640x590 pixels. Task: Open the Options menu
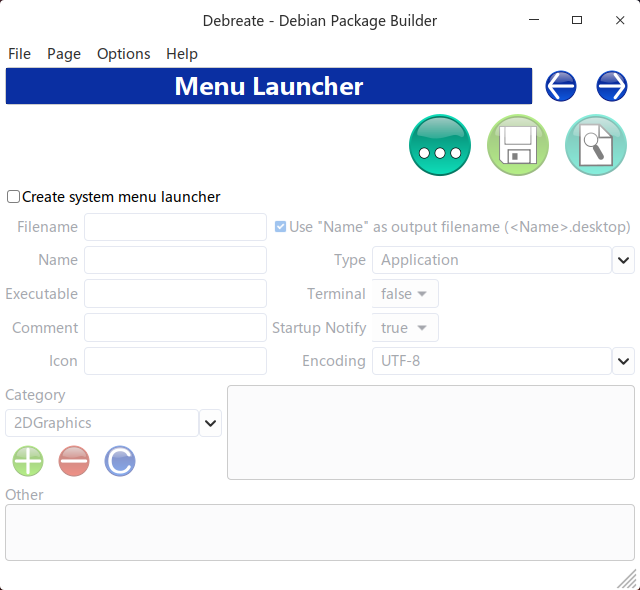(x=124, y=54)
